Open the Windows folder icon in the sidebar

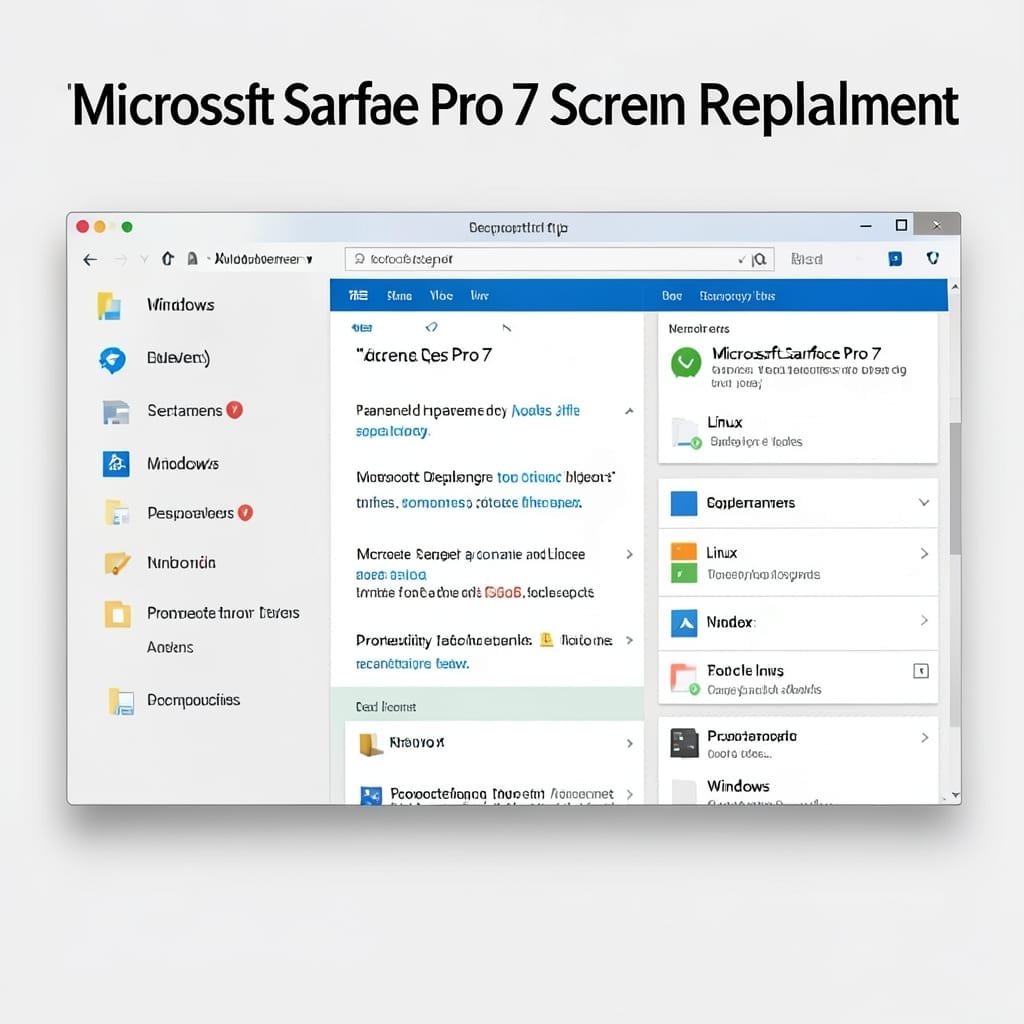(x=109, y=306)
